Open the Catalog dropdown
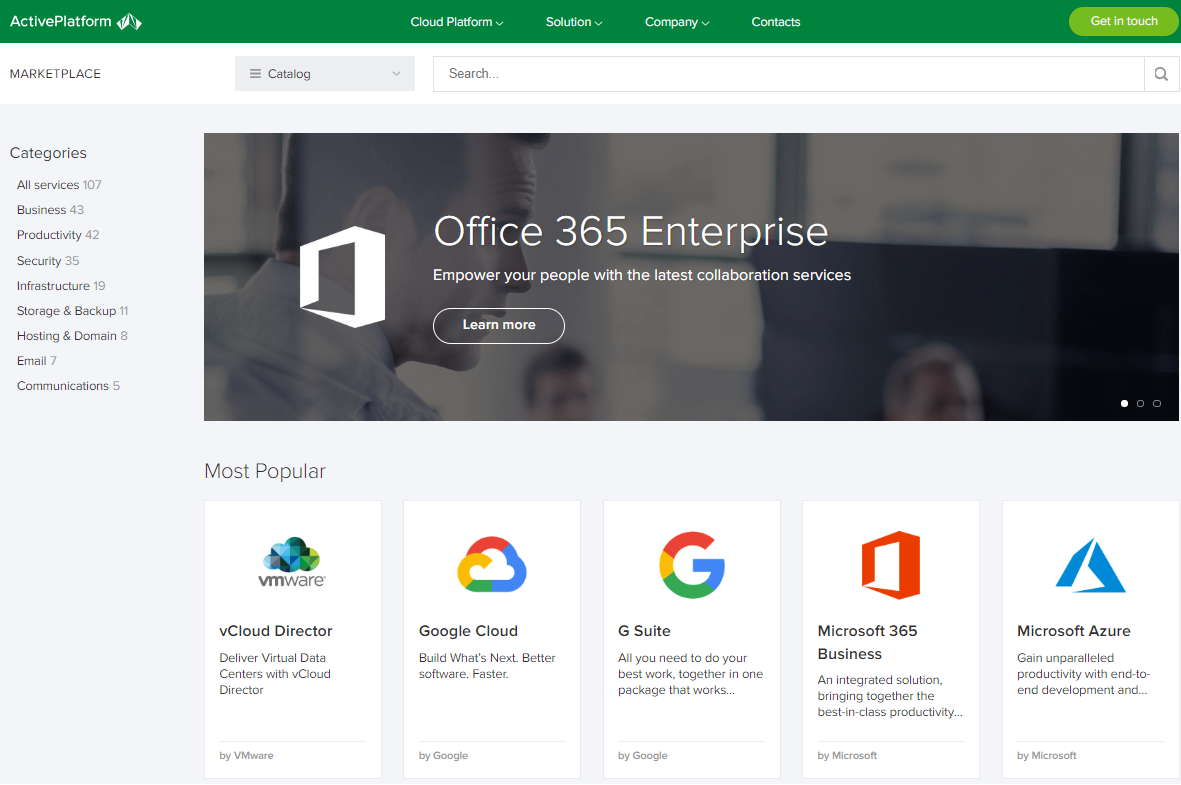Image resolution: width=1181 pixels, height=785 pixels. click(x=325, y=74)
